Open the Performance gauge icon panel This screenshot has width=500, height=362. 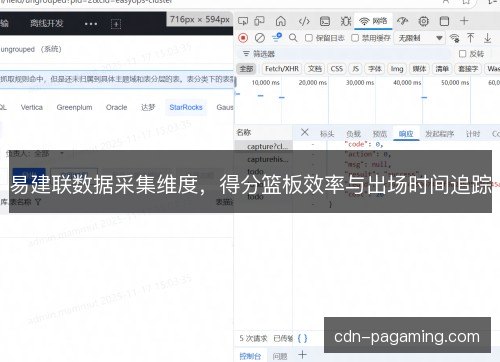click(x=402, y=21)
